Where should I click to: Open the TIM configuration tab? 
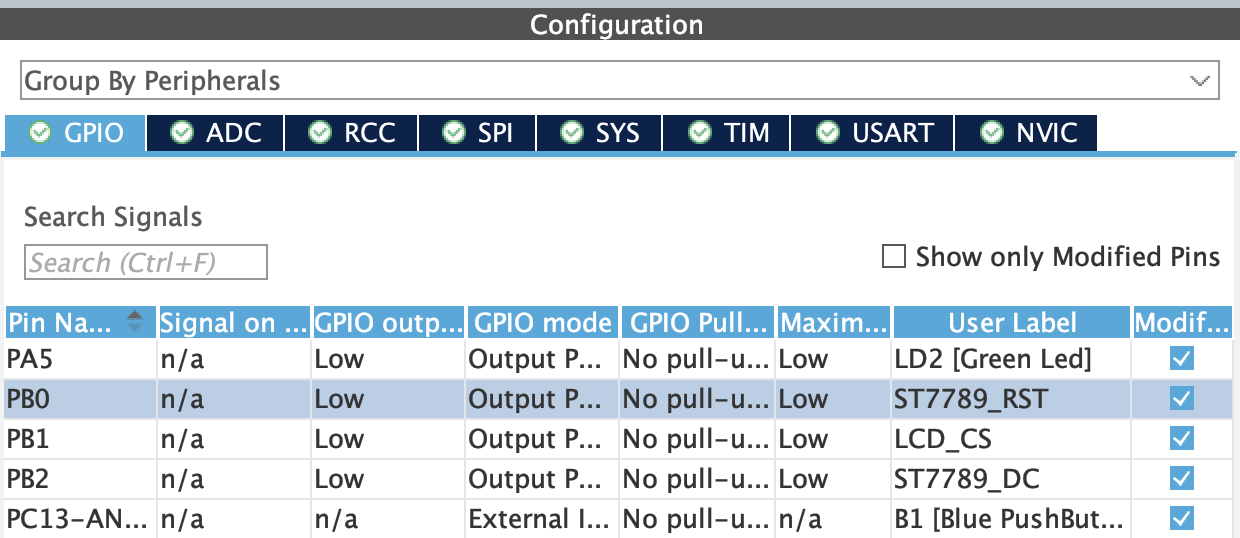pyautogui.click(x=726, y=133)
